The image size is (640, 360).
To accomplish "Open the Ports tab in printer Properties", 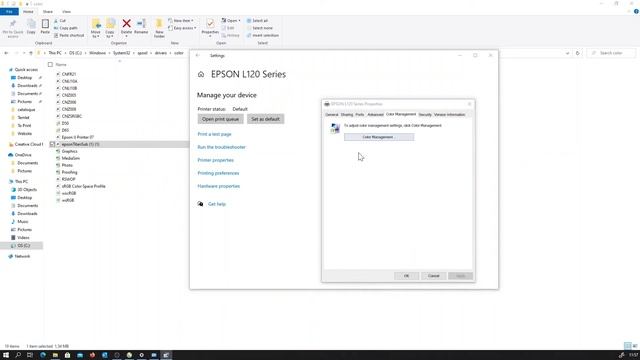I will tap(360, 115).
